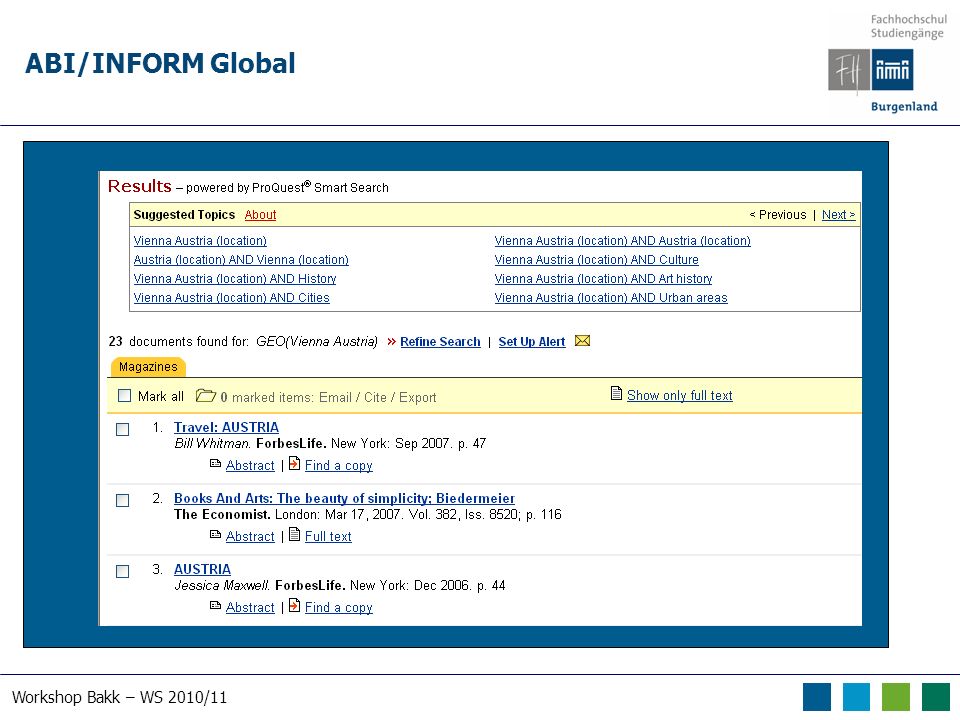Open Books And Arts: The beauty of simplicity article
This screenshot has height=720, width=960.
point(344,498)
